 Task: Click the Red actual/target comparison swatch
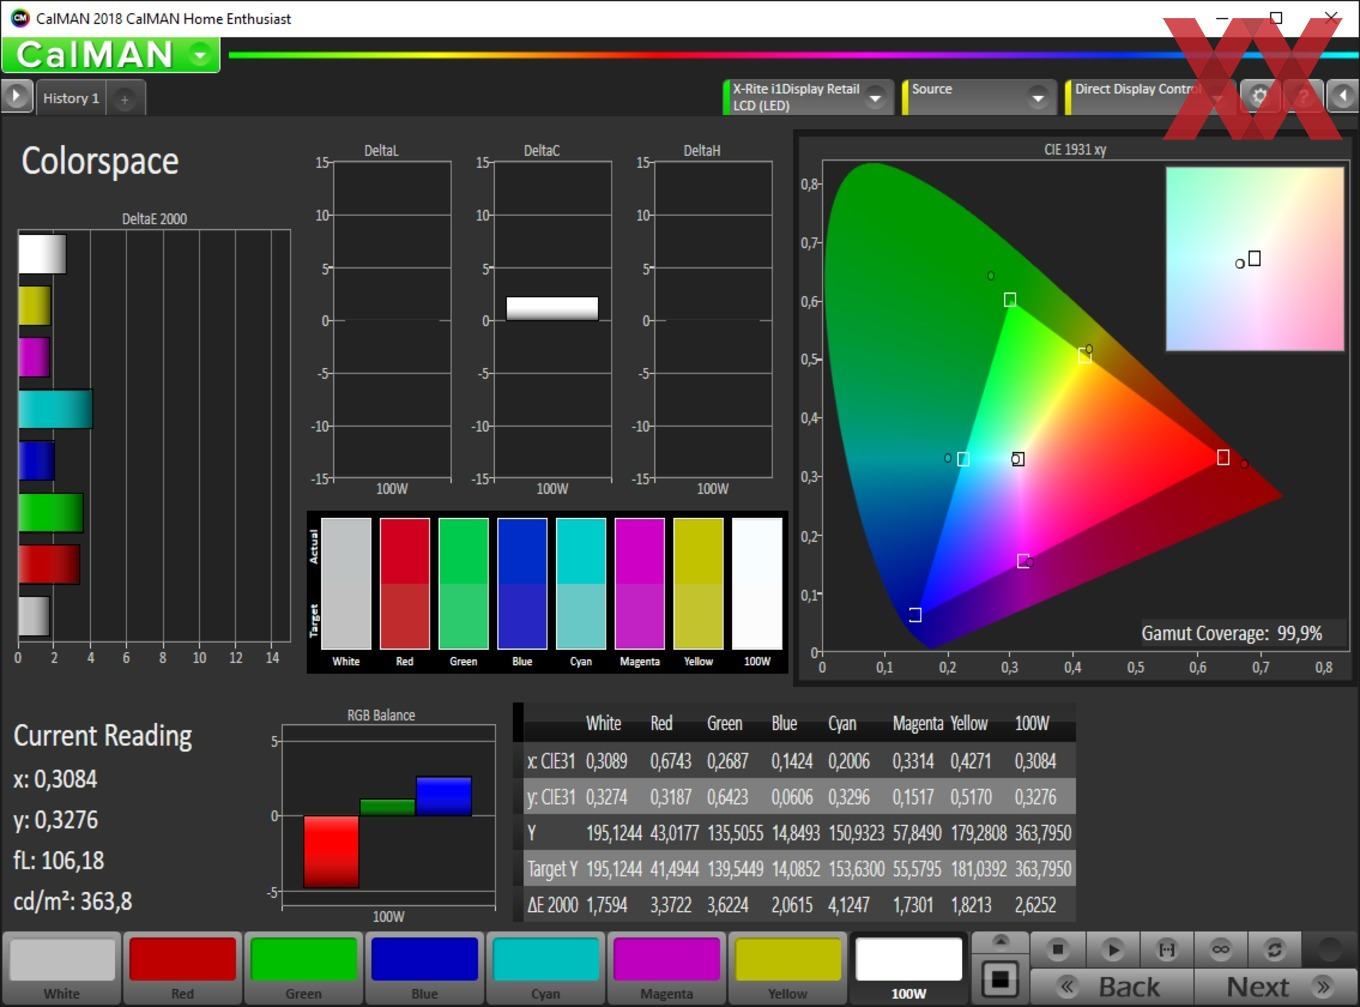[404, 584]
